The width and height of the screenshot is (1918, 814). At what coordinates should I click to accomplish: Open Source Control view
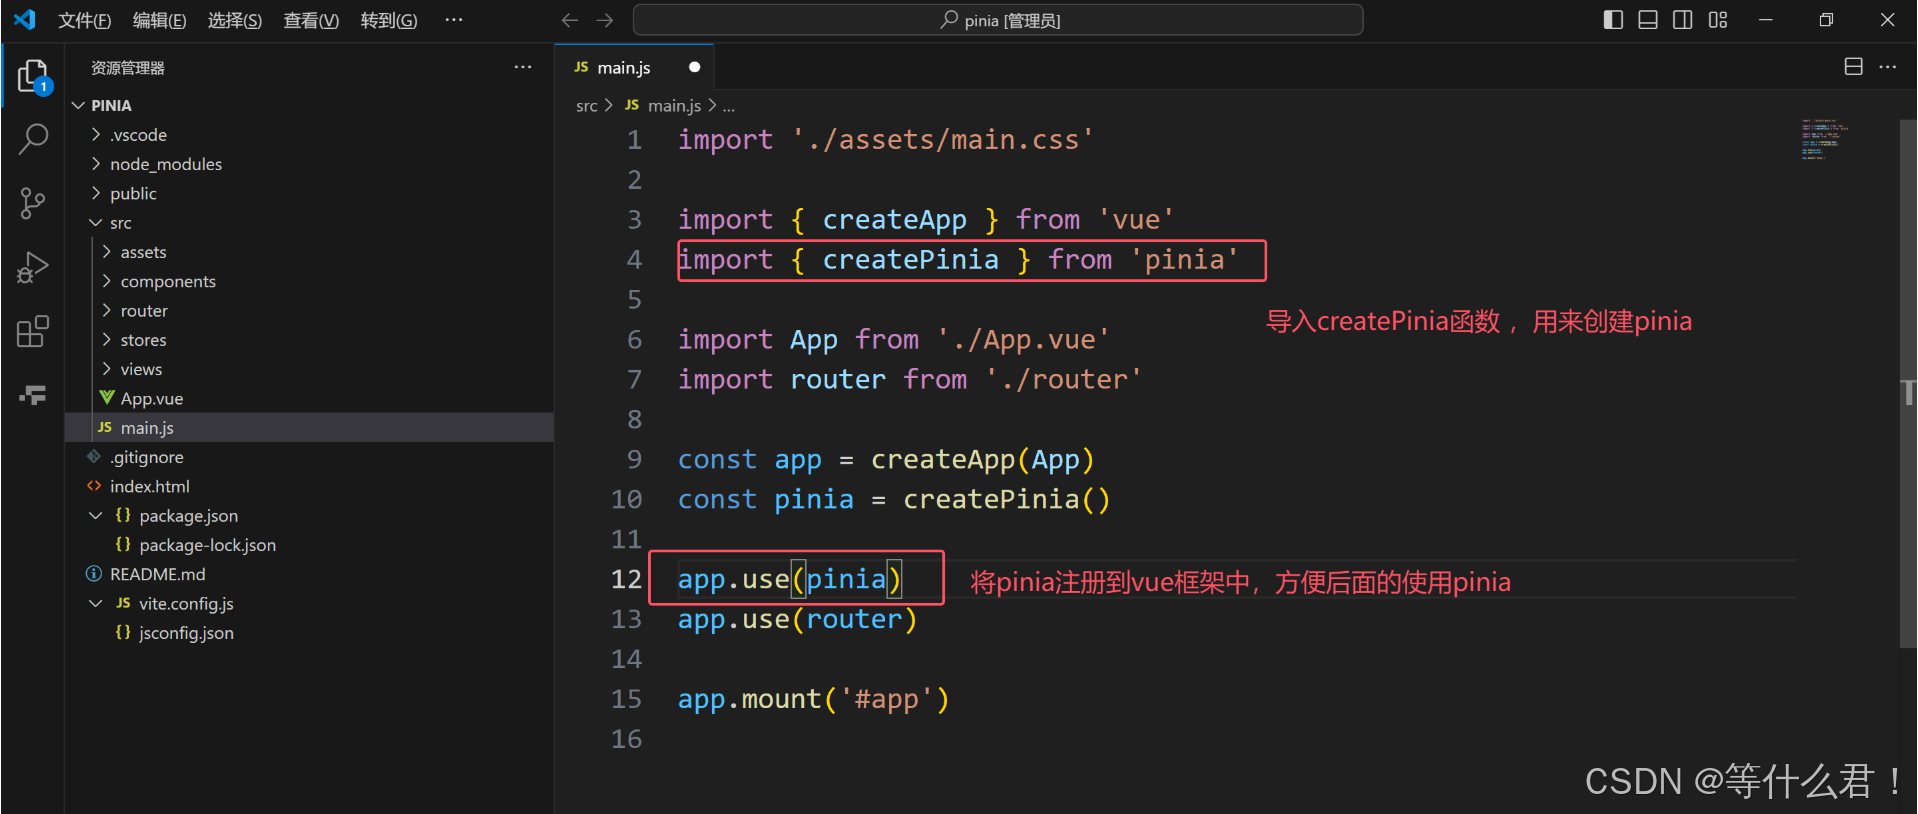[x=33, y=203]
